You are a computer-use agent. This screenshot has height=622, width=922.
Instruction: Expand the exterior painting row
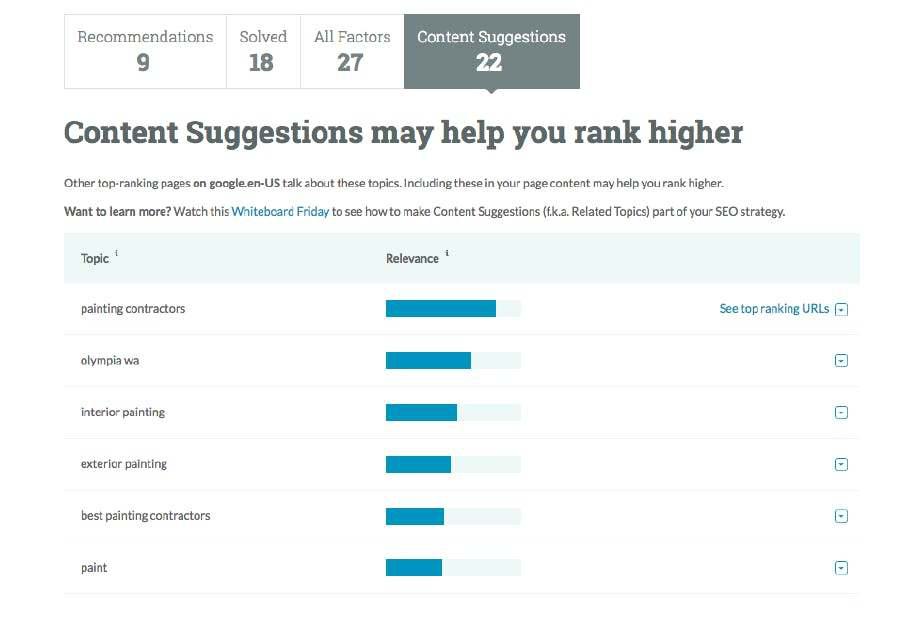[841, 464]
